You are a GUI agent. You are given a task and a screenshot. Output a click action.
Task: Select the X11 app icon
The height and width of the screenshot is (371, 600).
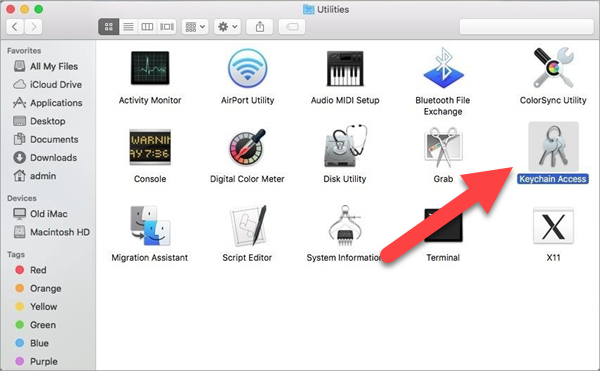(553, 226)
